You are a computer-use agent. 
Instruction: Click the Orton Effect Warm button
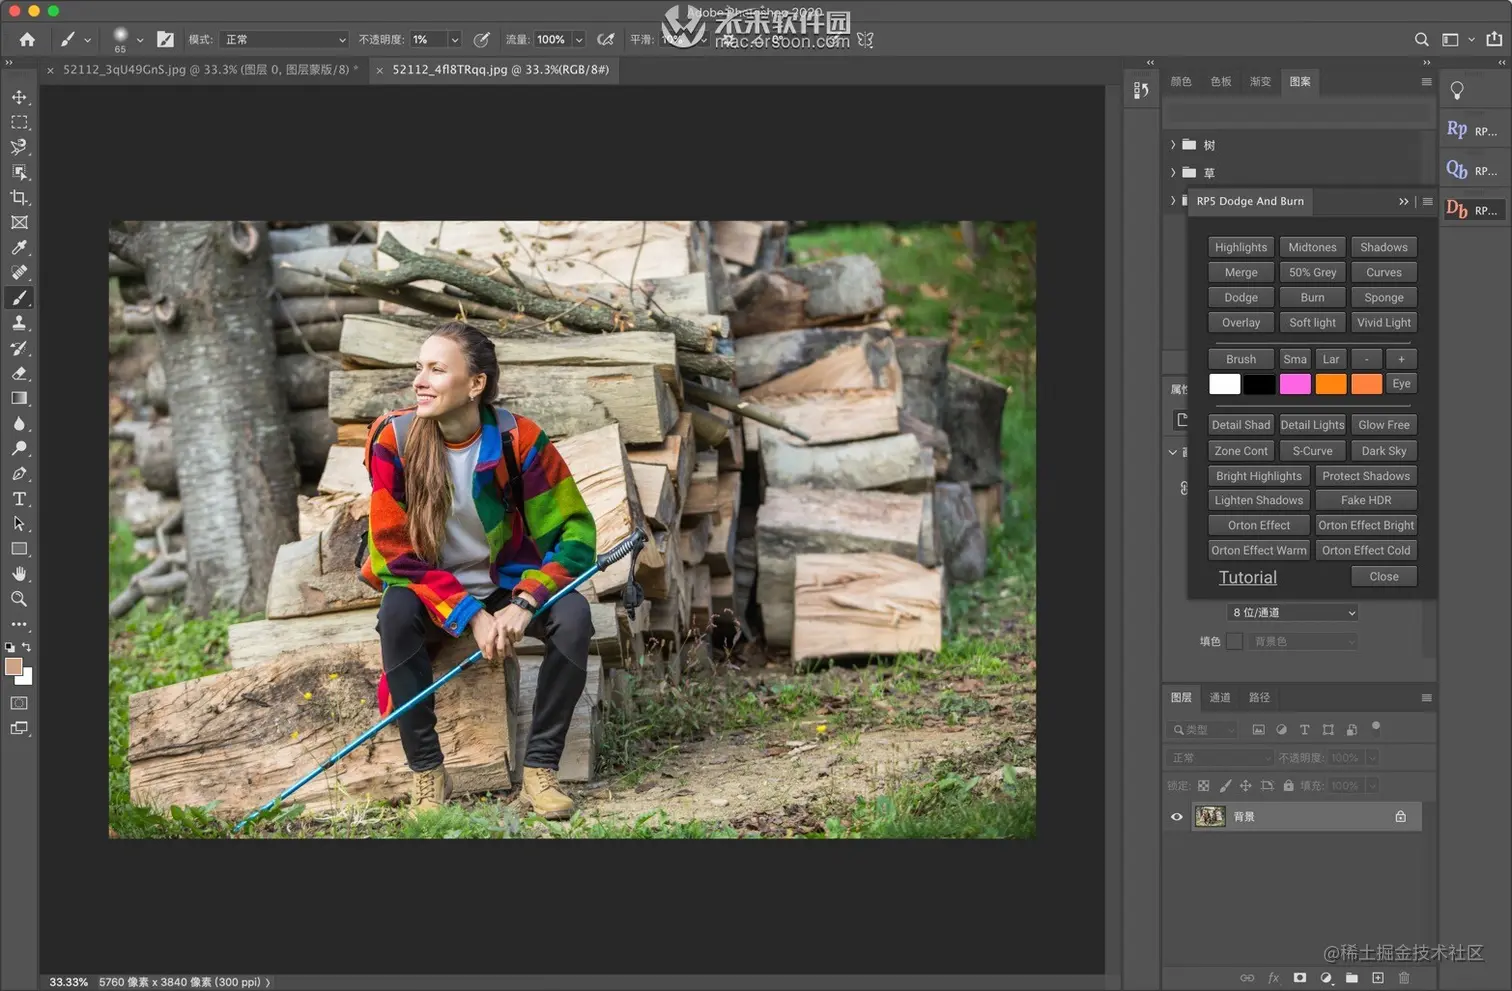tap(1258, 551)
